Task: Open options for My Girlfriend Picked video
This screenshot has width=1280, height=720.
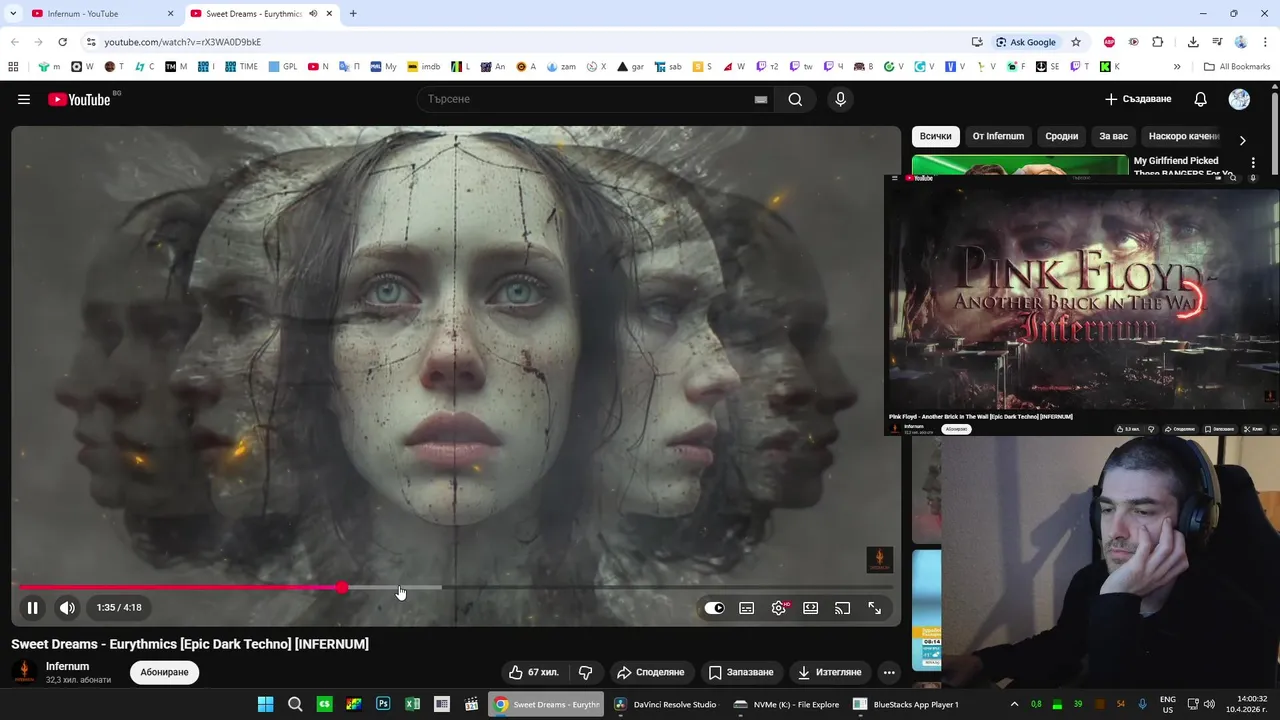Action: pos(1253,162)
